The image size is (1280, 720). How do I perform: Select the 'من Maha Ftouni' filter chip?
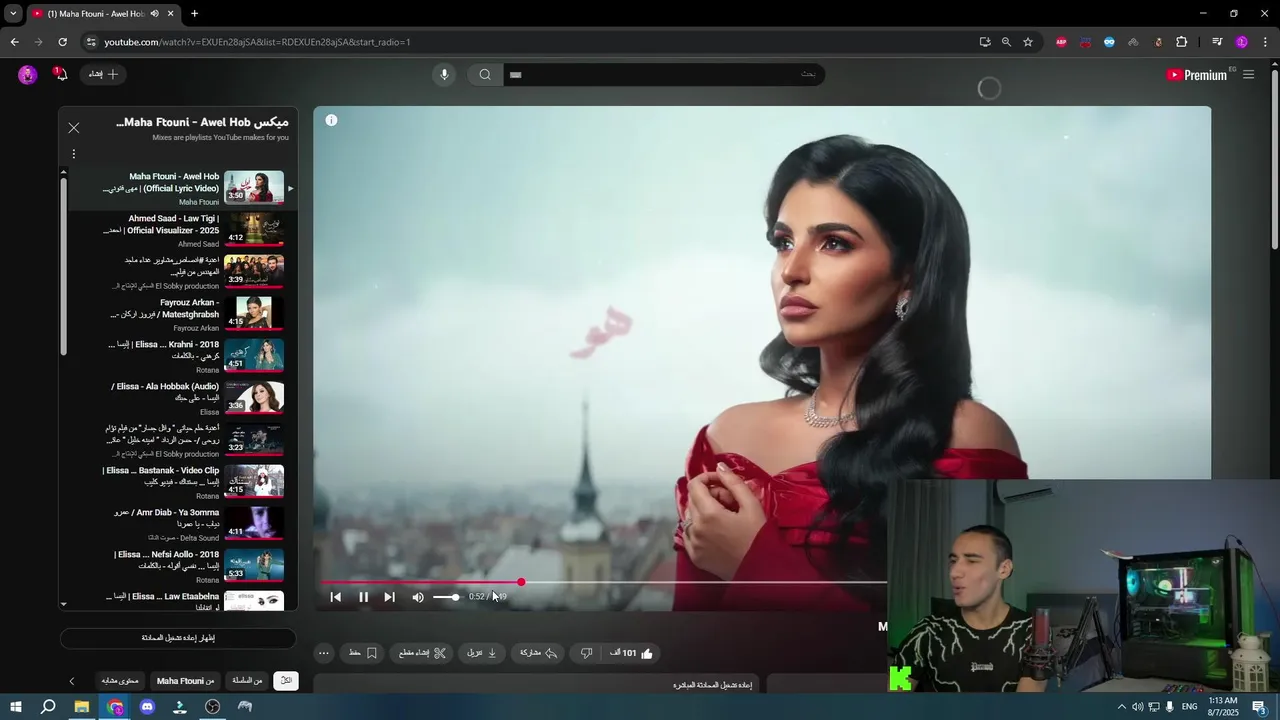185,681
